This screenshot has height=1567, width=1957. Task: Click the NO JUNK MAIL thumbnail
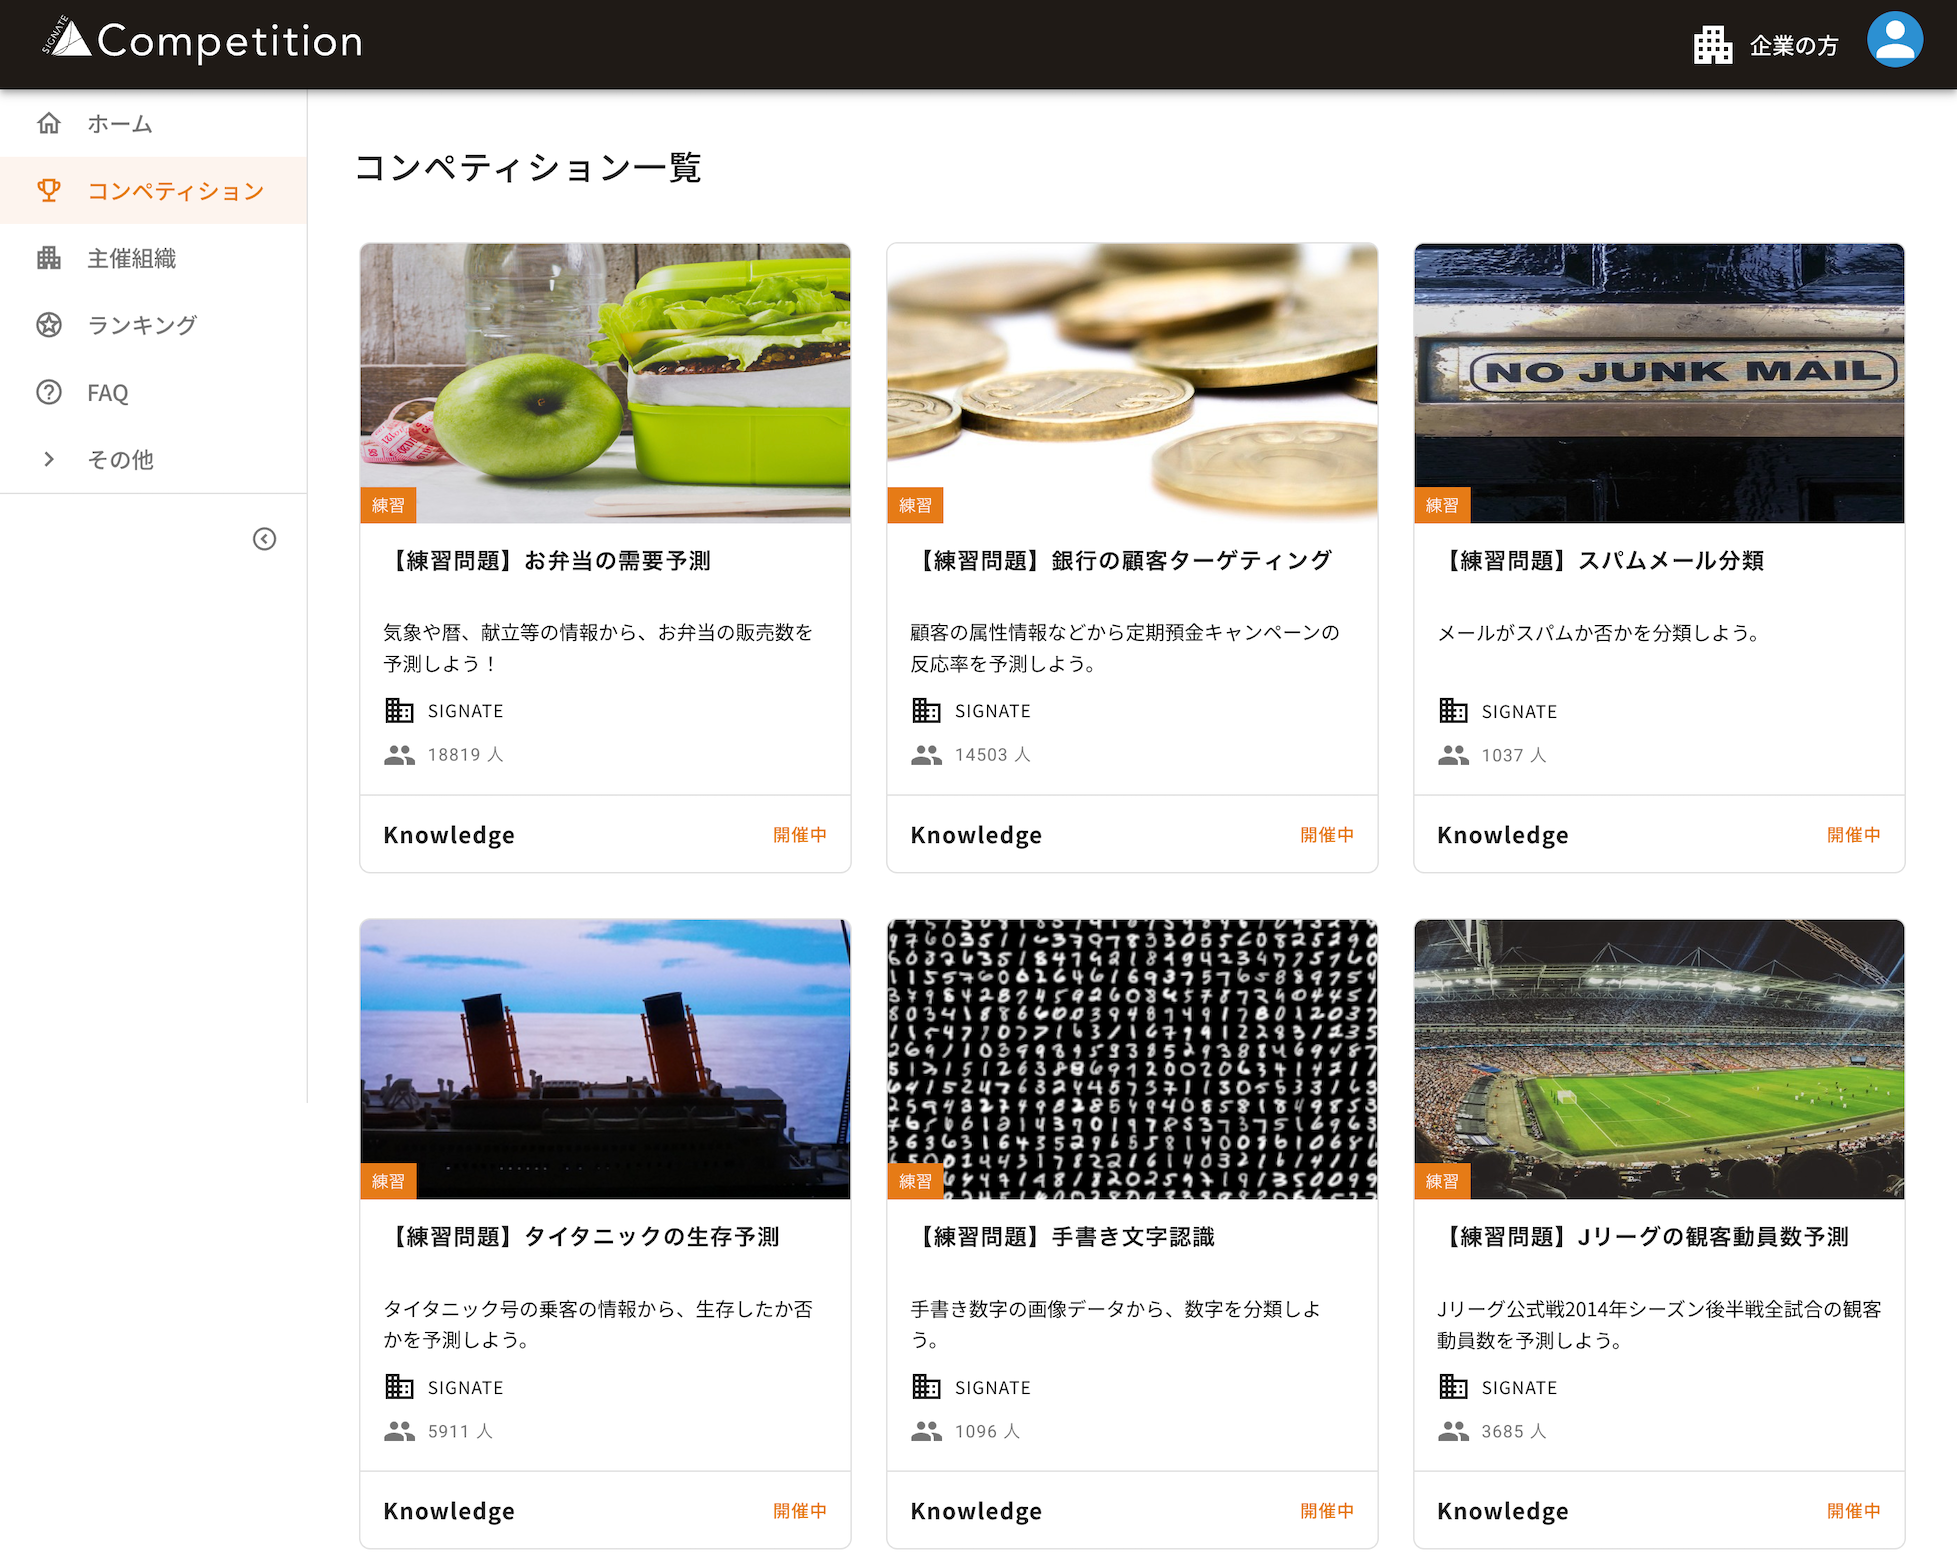(x=1658, y=383)
